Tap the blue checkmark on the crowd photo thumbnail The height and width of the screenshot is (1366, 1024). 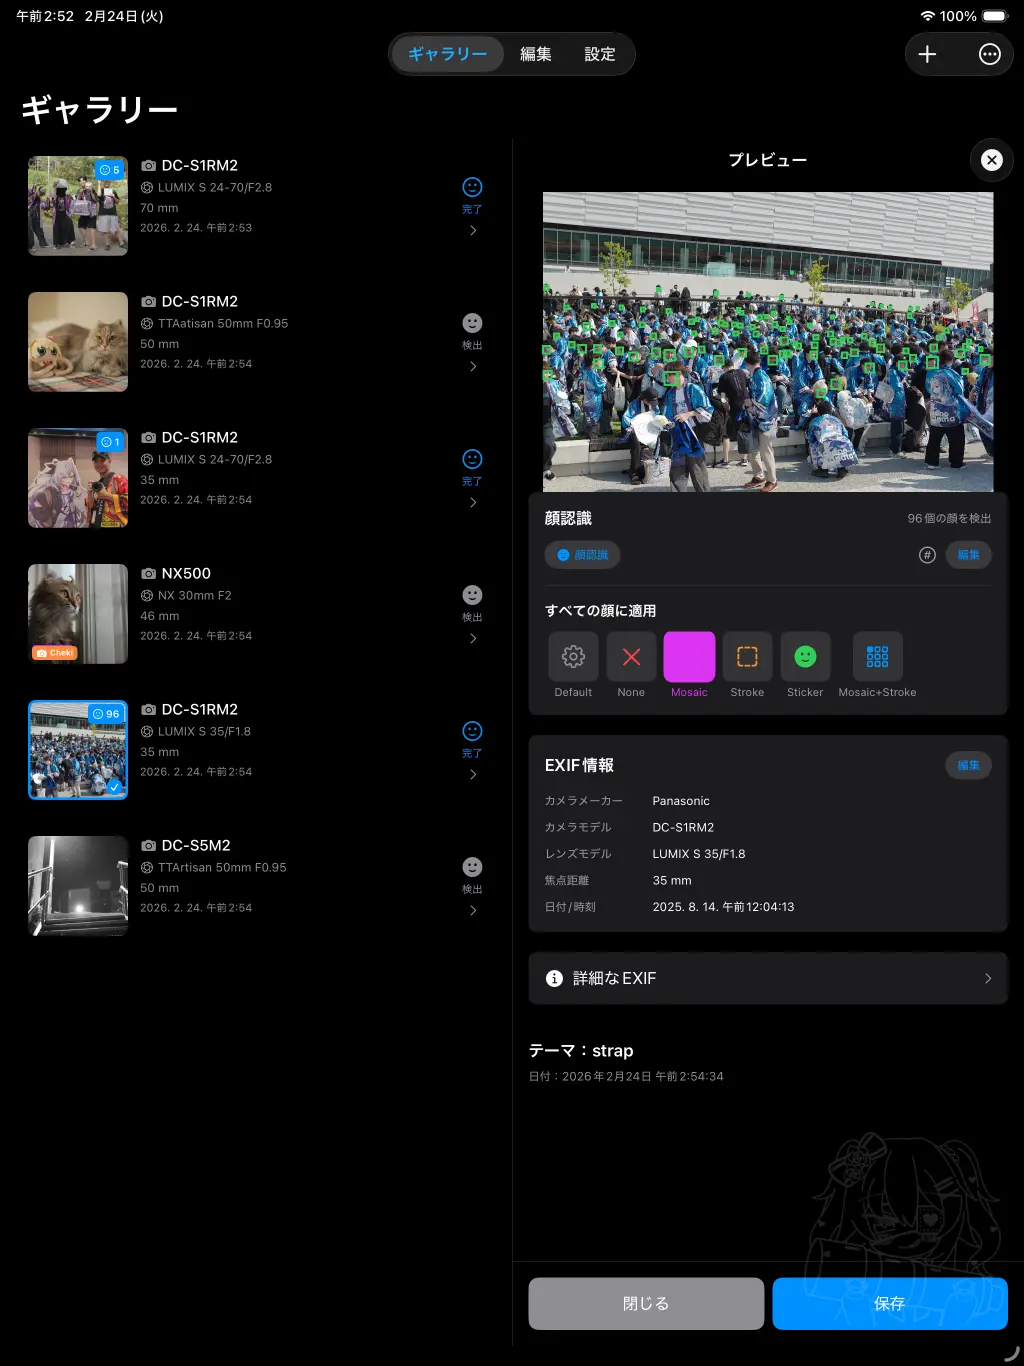coord(114,786)
